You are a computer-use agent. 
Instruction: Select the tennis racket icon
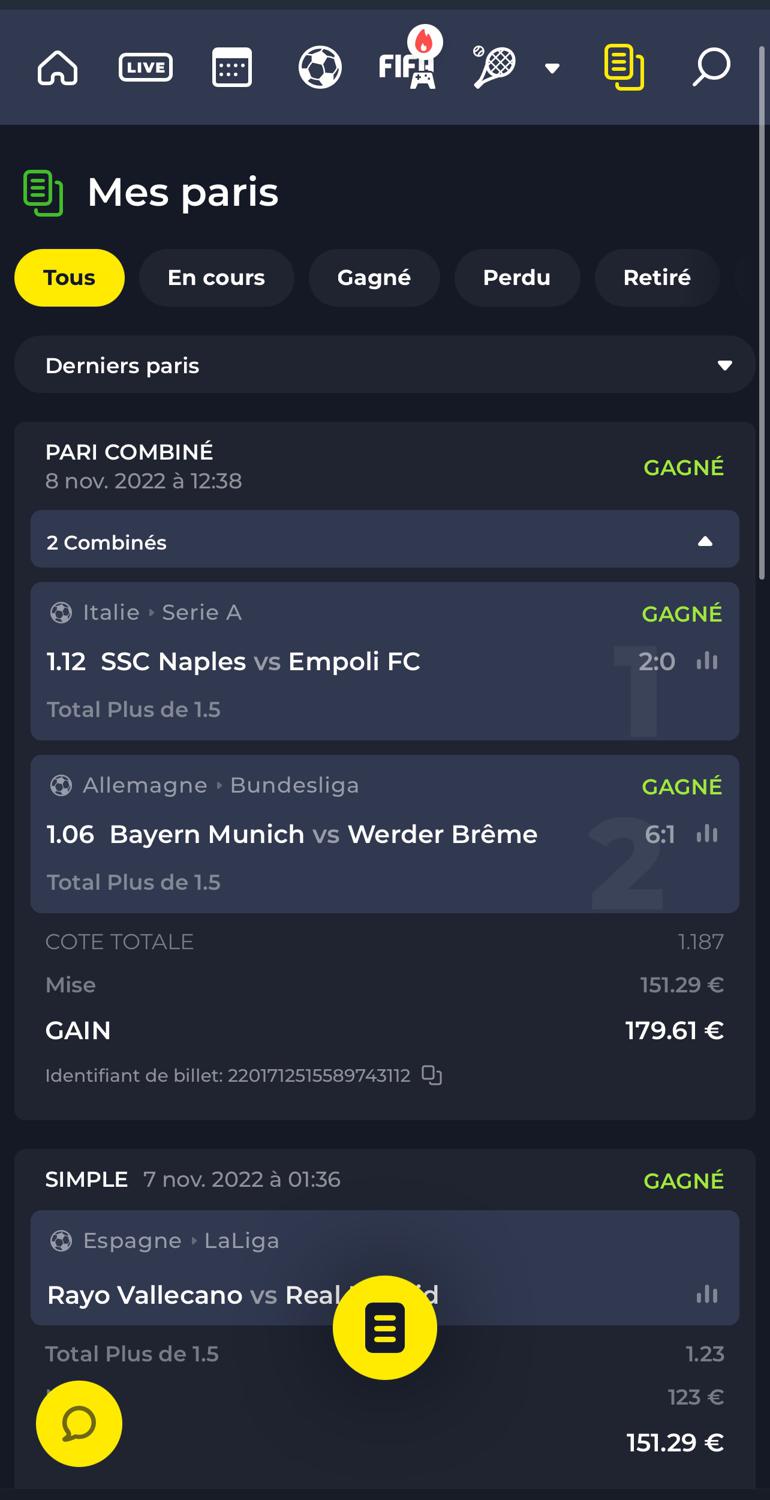coord(494,68)
